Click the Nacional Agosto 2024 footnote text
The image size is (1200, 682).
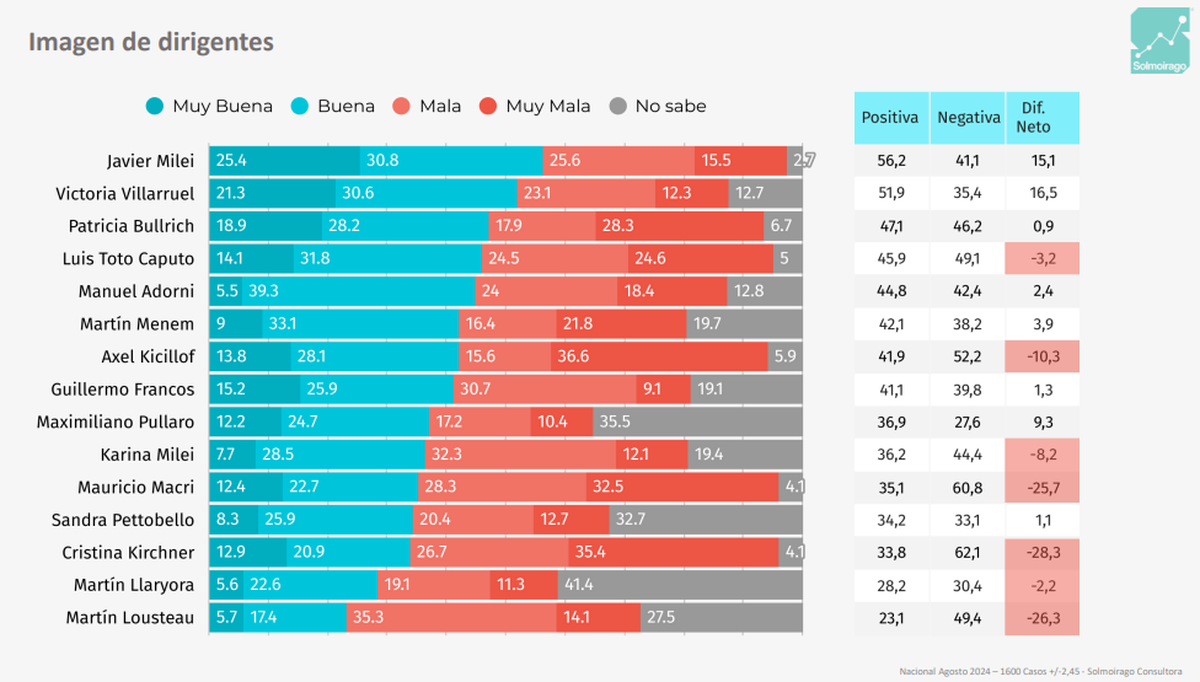1036,671
